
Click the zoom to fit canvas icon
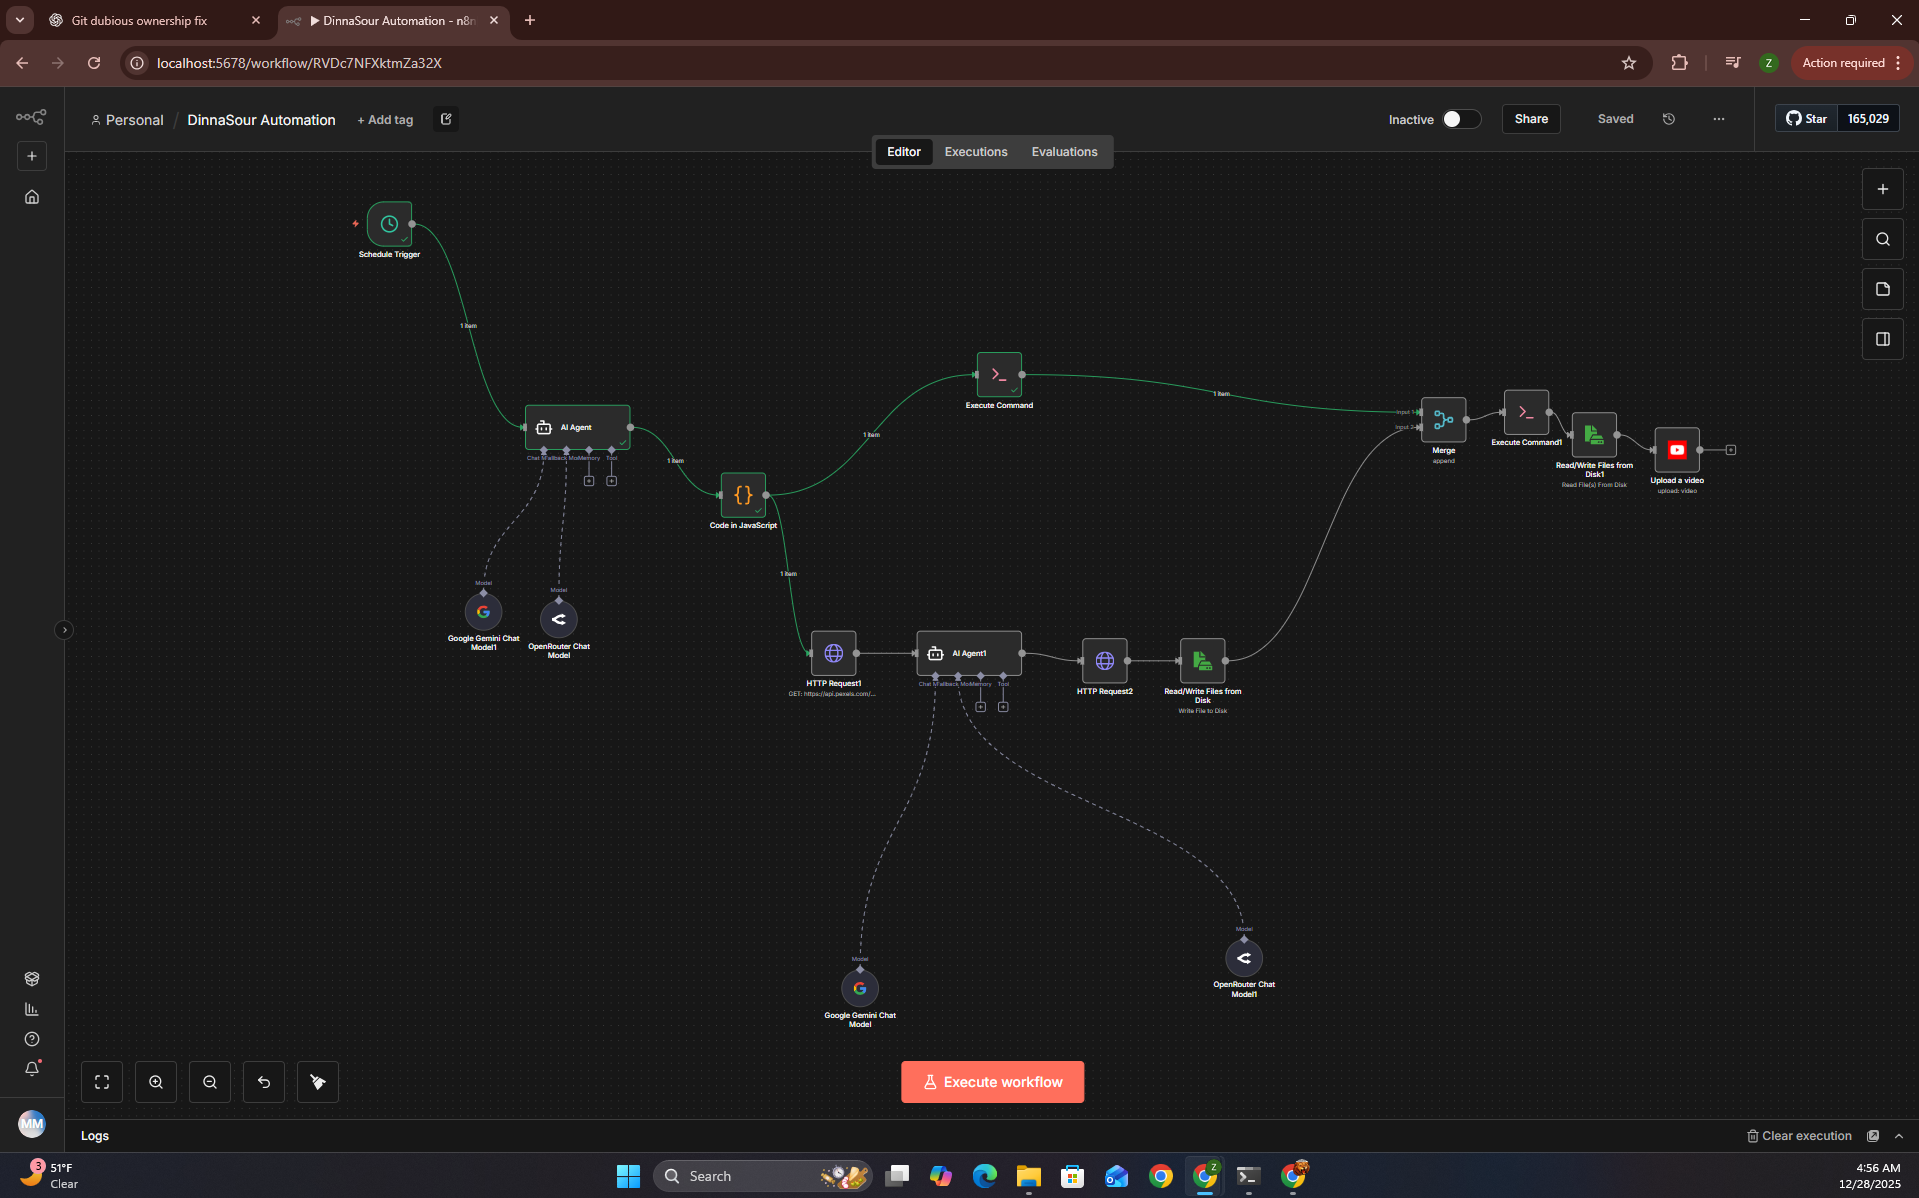(x=102, y=1082)
